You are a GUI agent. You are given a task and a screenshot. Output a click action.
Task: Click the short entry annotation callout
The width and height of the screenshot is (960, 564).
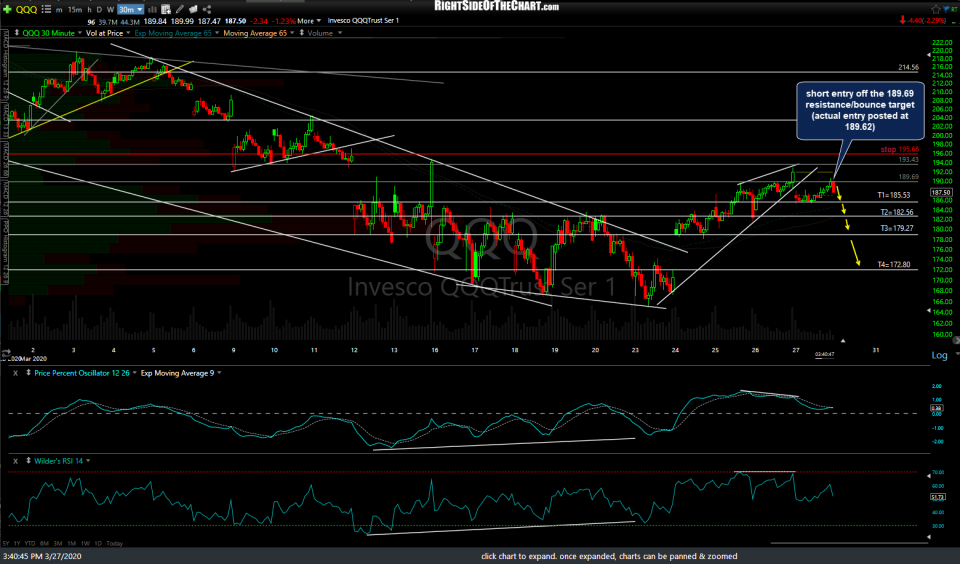point(860,110)
